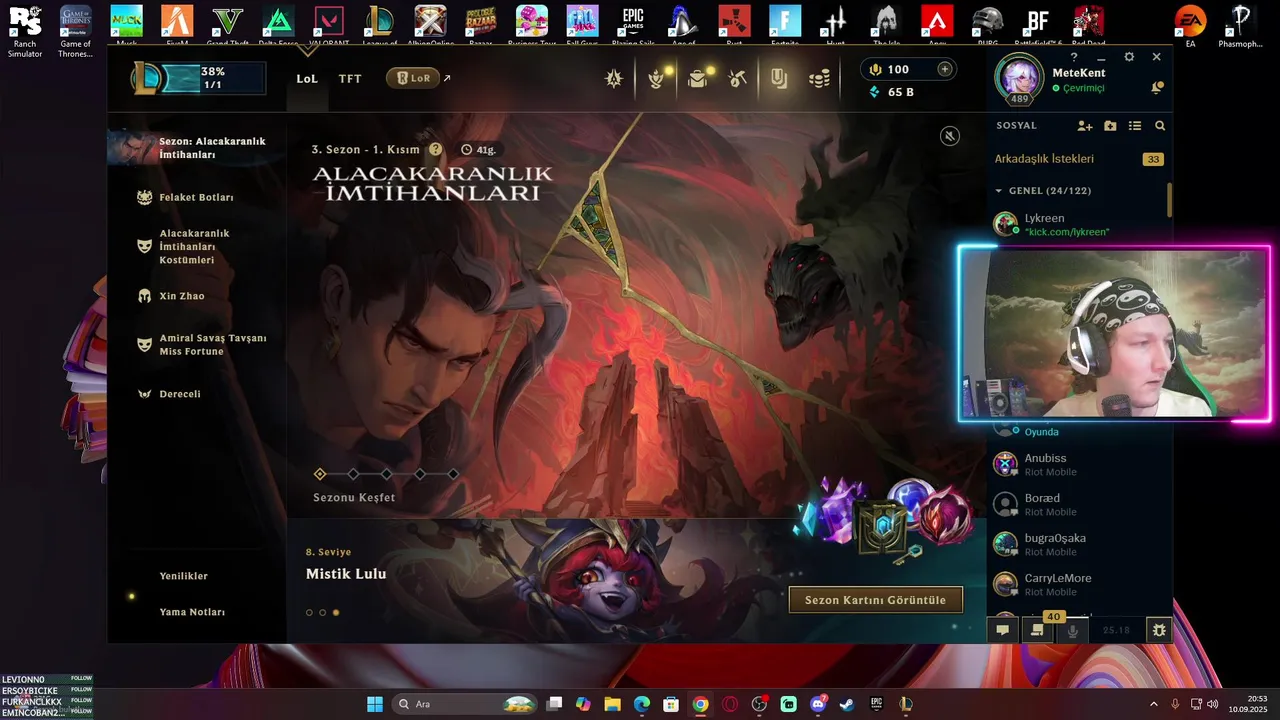Open the notifications bell icon

[x=1157, y=88]
